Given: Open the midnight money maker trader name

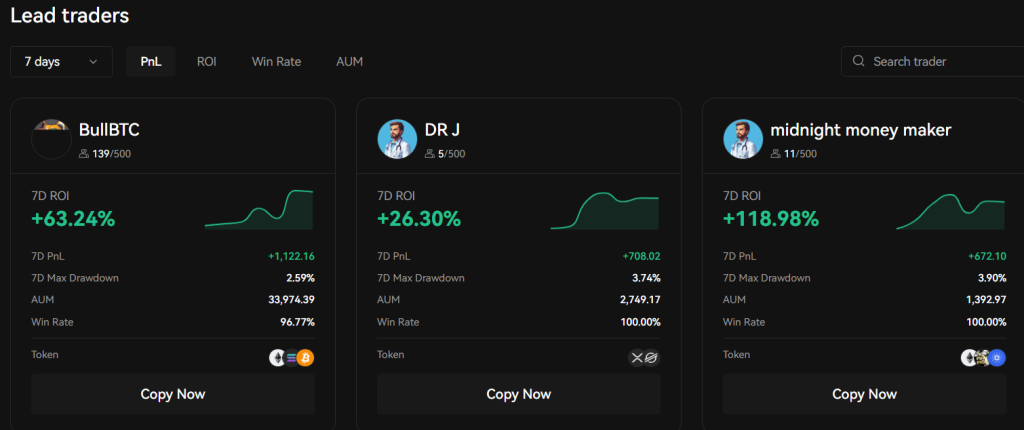Looking at the screenshot, I should point(859,130).
